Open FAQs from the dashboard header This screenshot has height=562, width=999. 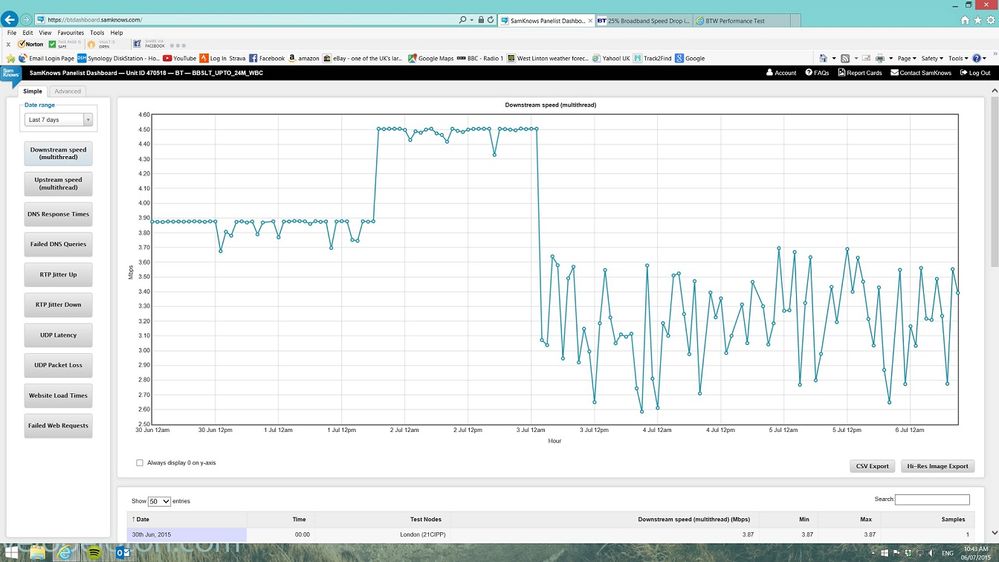[x=817, y=73]
